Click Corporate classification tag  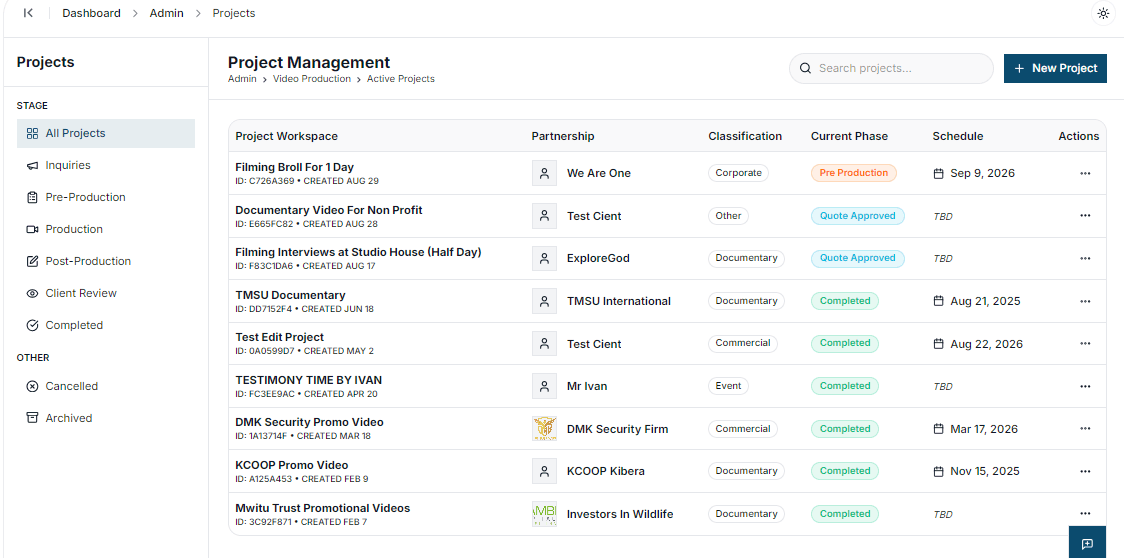[738, 173]
